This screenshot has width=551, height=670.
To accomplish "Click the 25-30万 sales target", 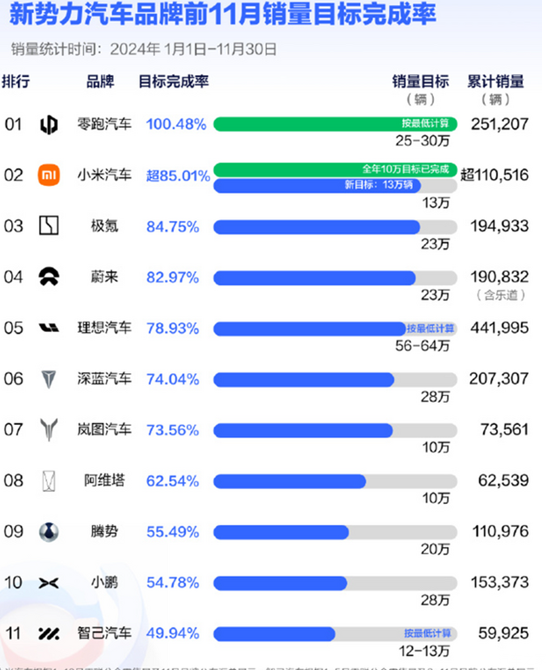I will point(422,141).
